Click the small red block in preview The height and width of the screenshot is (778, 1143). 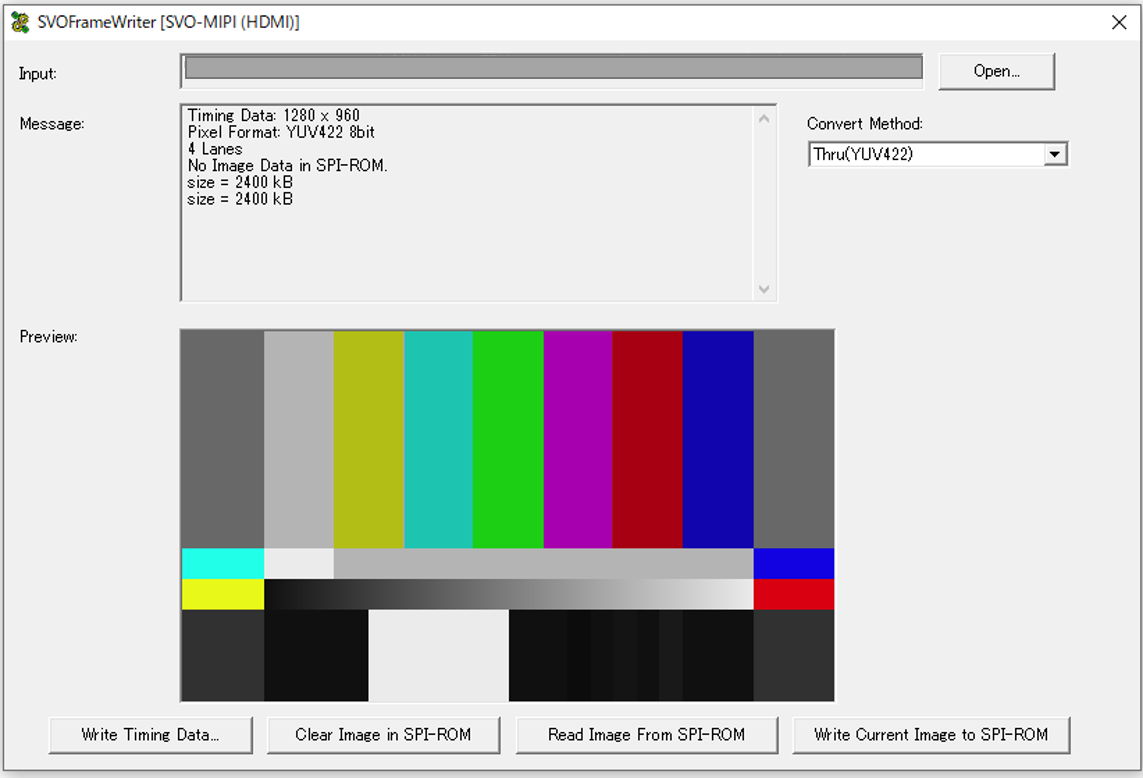tap(793, 594)
